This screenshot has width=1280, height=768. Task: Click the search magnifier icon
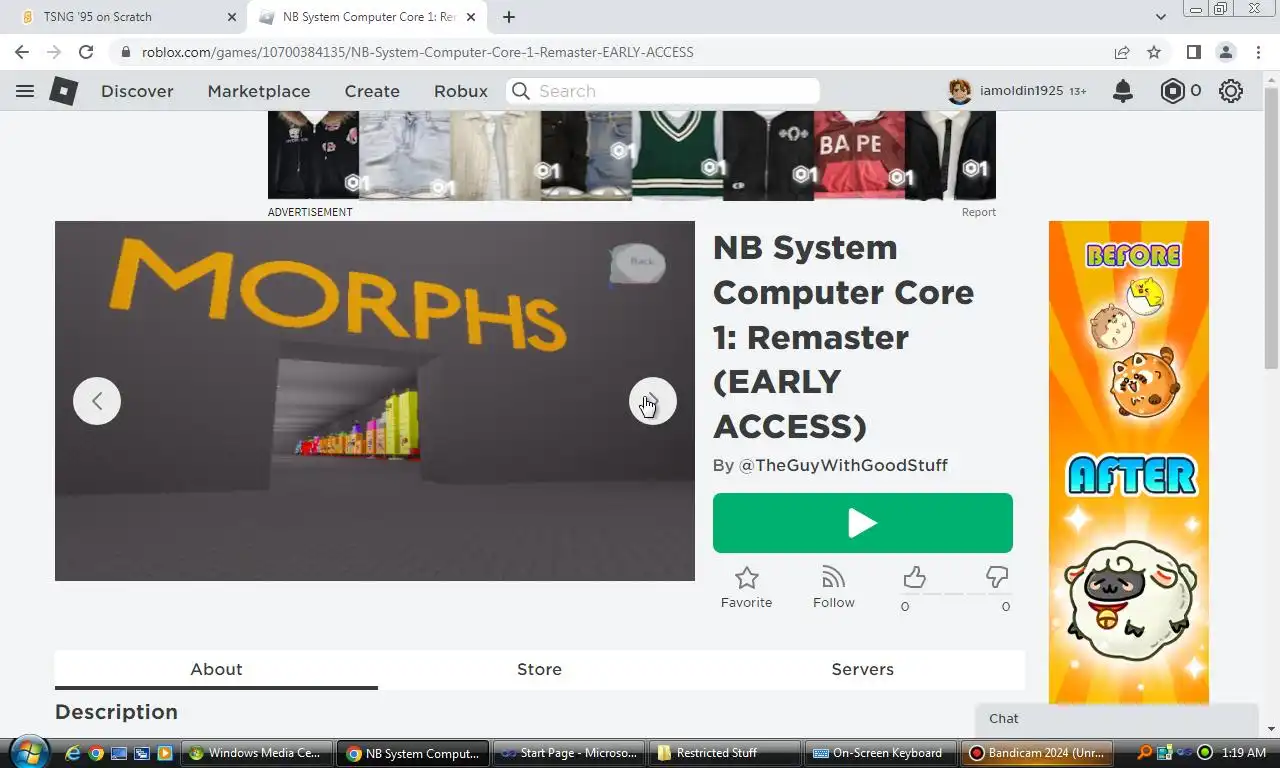click(x=521, y=91)
